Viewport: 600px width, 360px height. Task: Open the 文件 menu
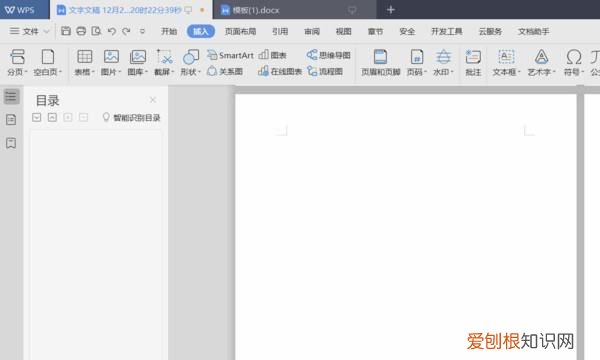(x=25, y=31)
